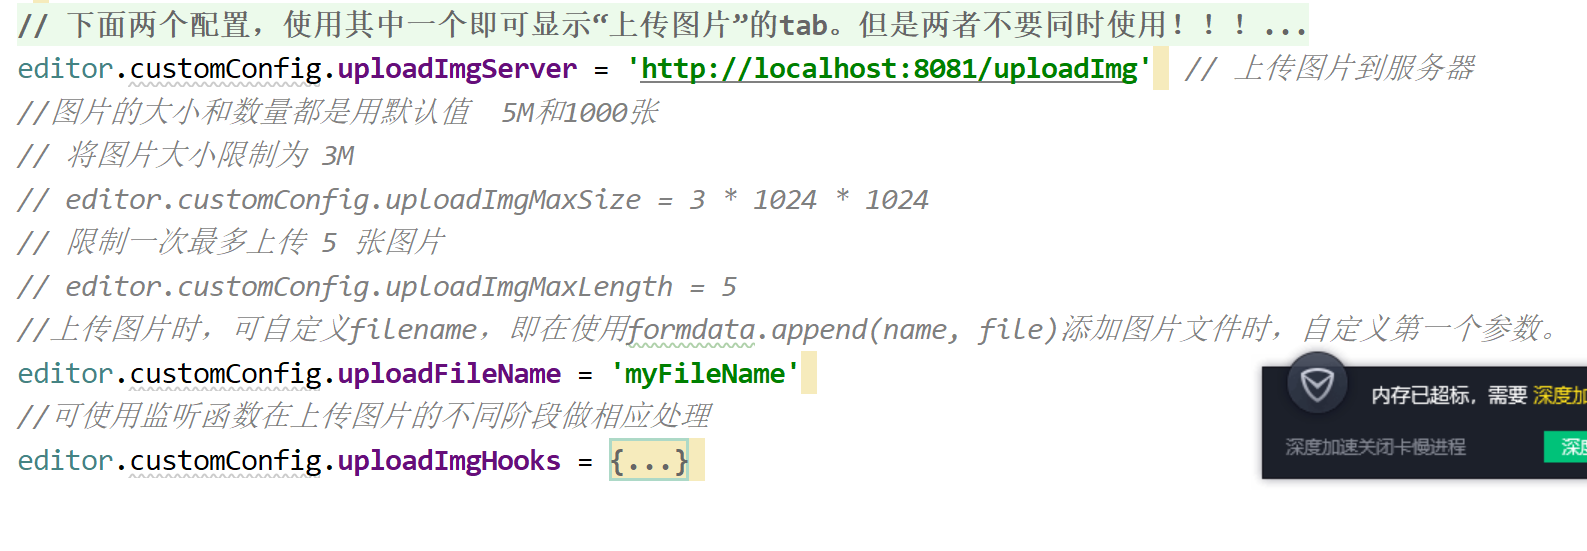Click the comment 将图片大小限制为 3M
This screenshot has height=551, width=1587.
[x=186, y=155]
